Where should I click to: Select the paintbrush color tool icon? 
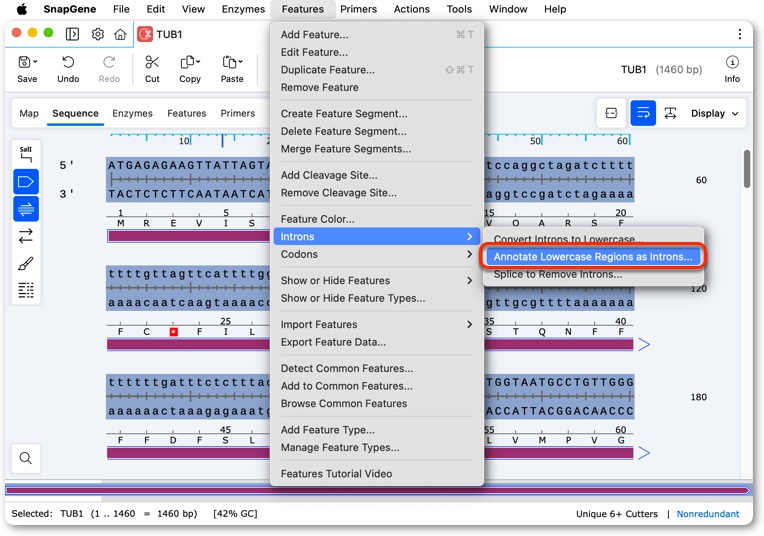[26, 264]
